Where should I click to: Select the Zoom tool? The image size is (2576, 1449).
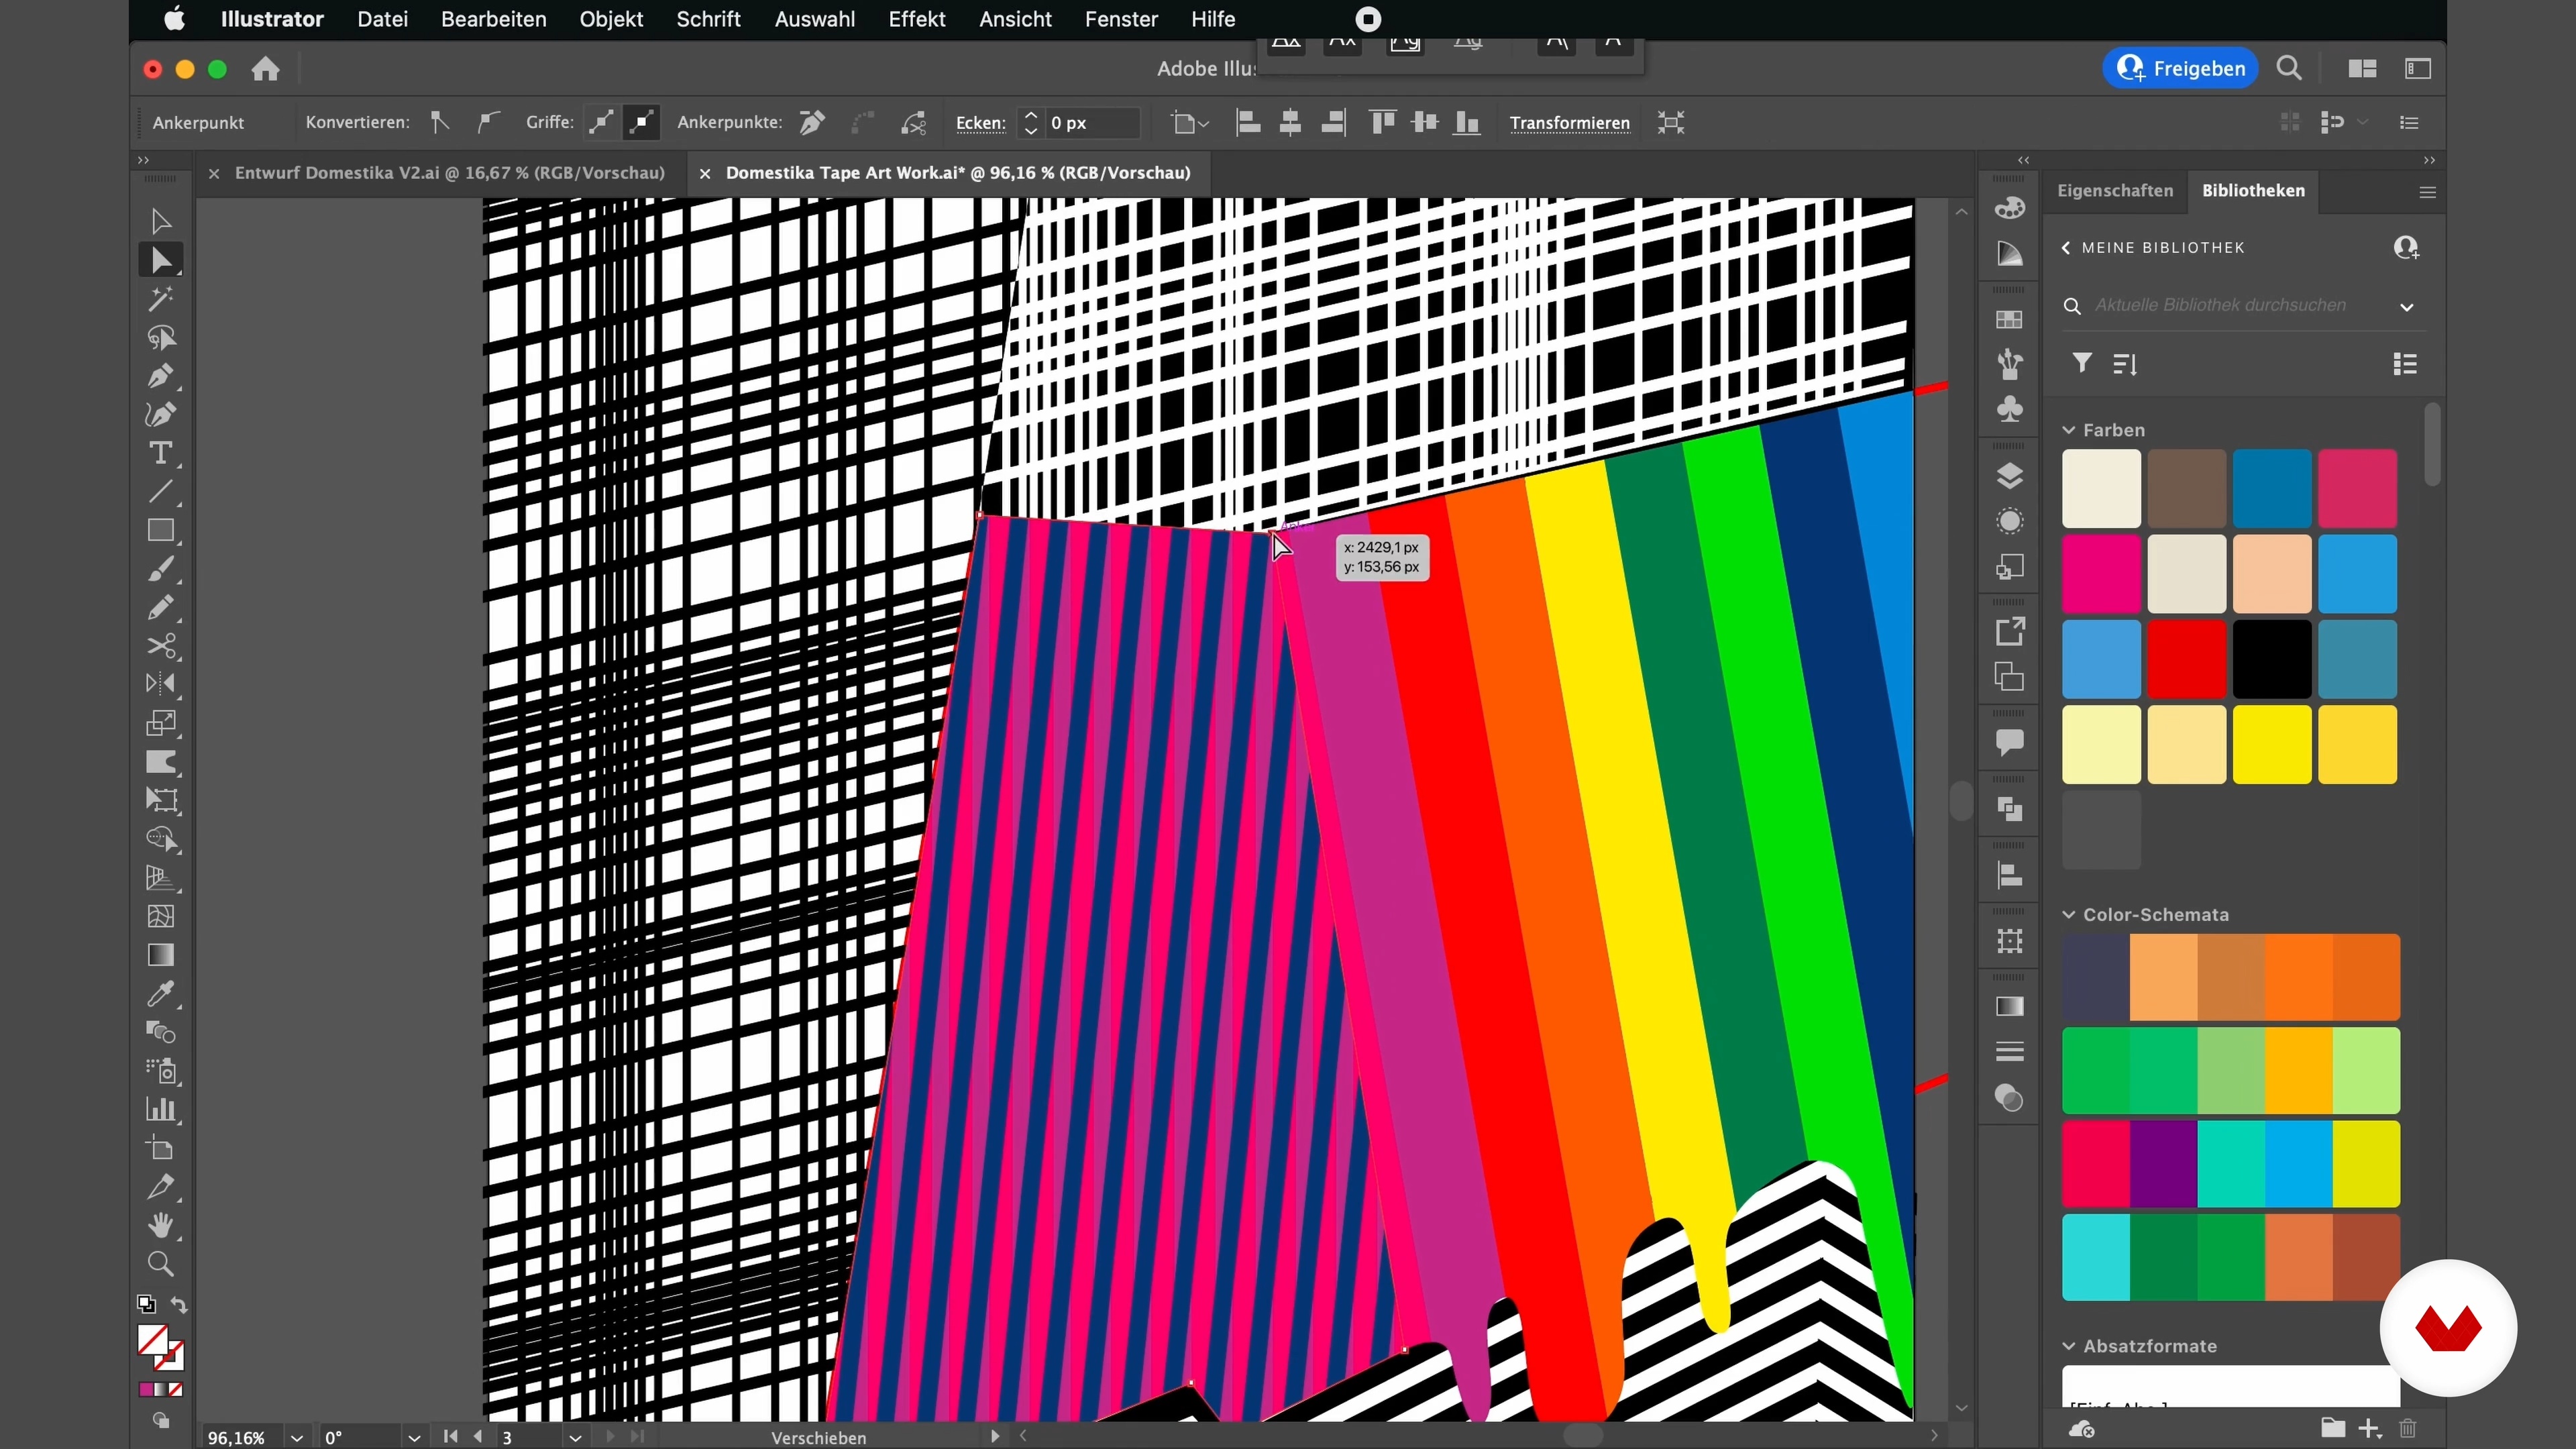pos(160,1264)
